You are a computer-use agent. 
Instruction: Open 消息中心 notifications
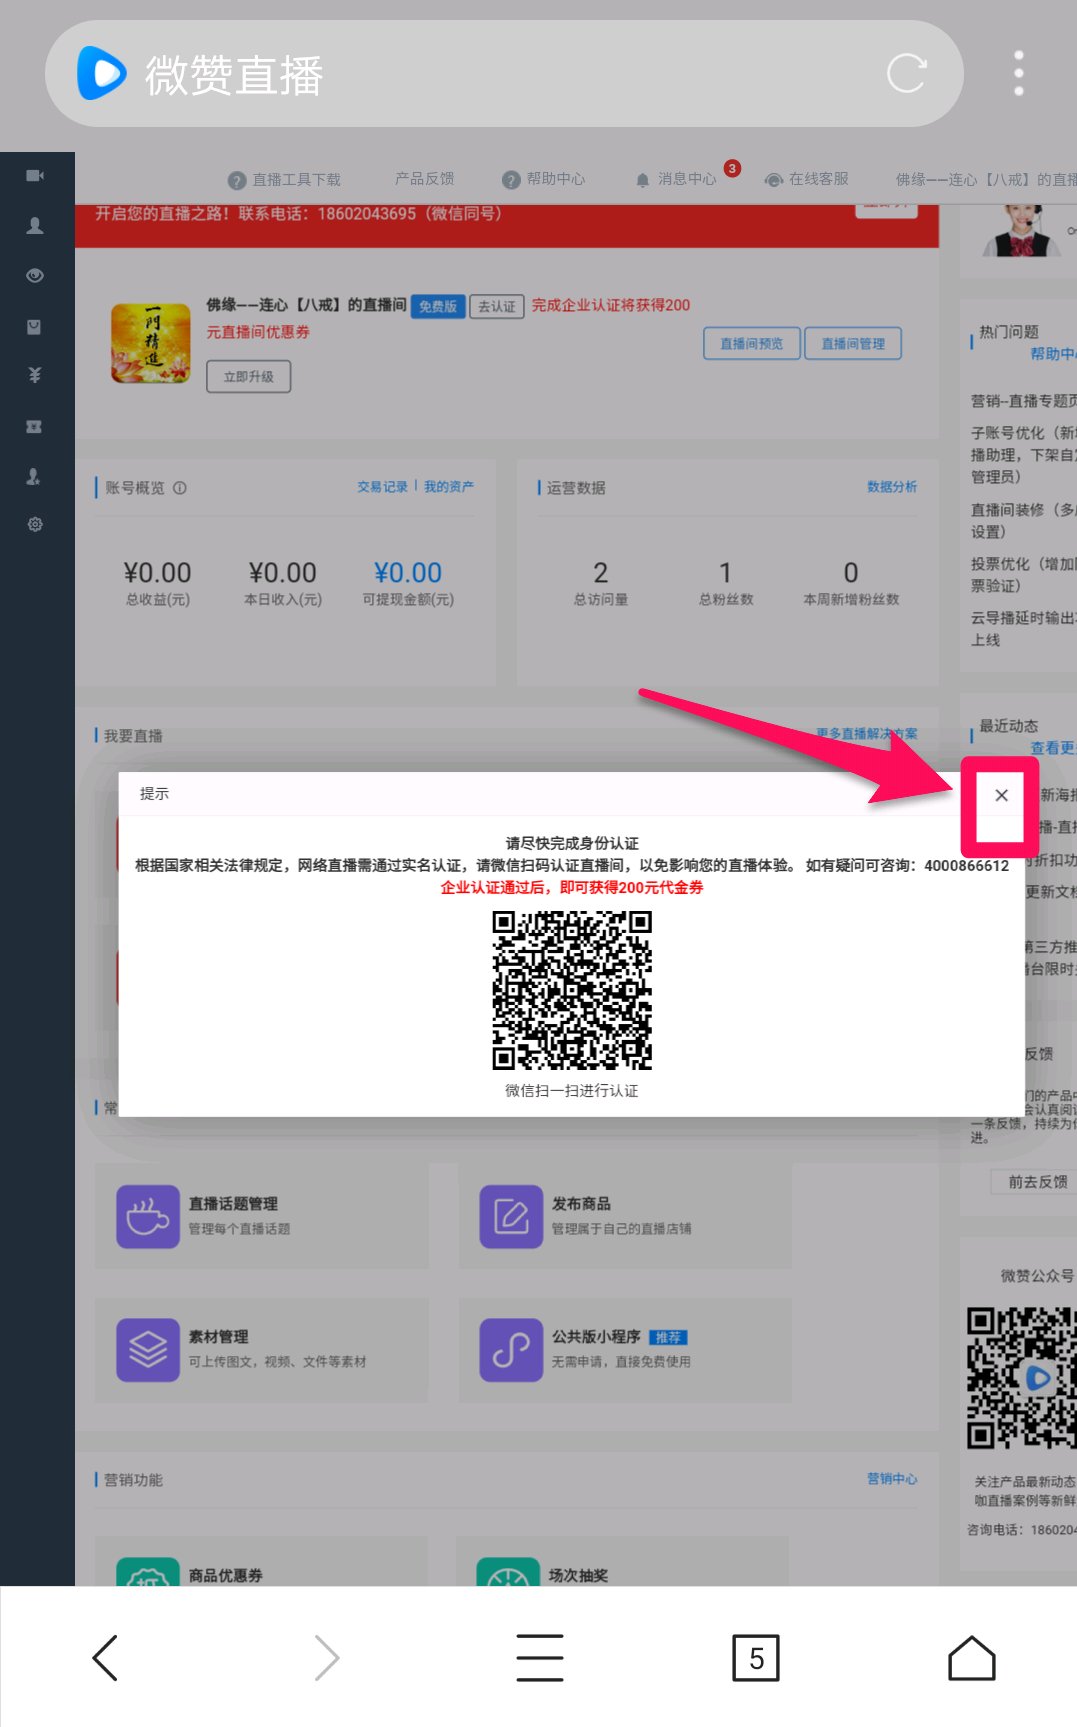pos(677,179)
